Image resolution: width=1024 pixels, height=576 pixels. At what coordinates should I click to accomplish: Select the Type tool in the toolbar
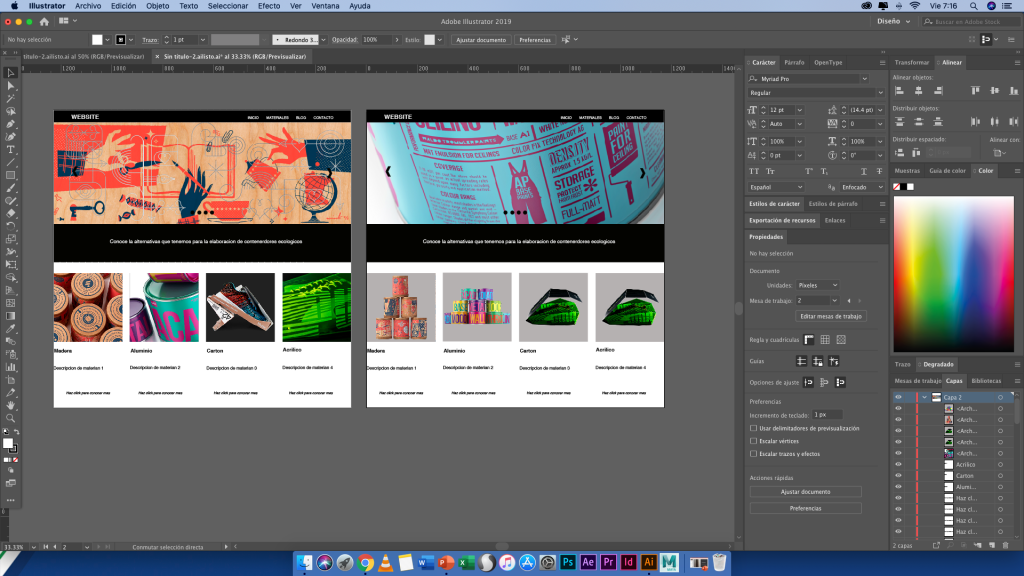[11, 149]
